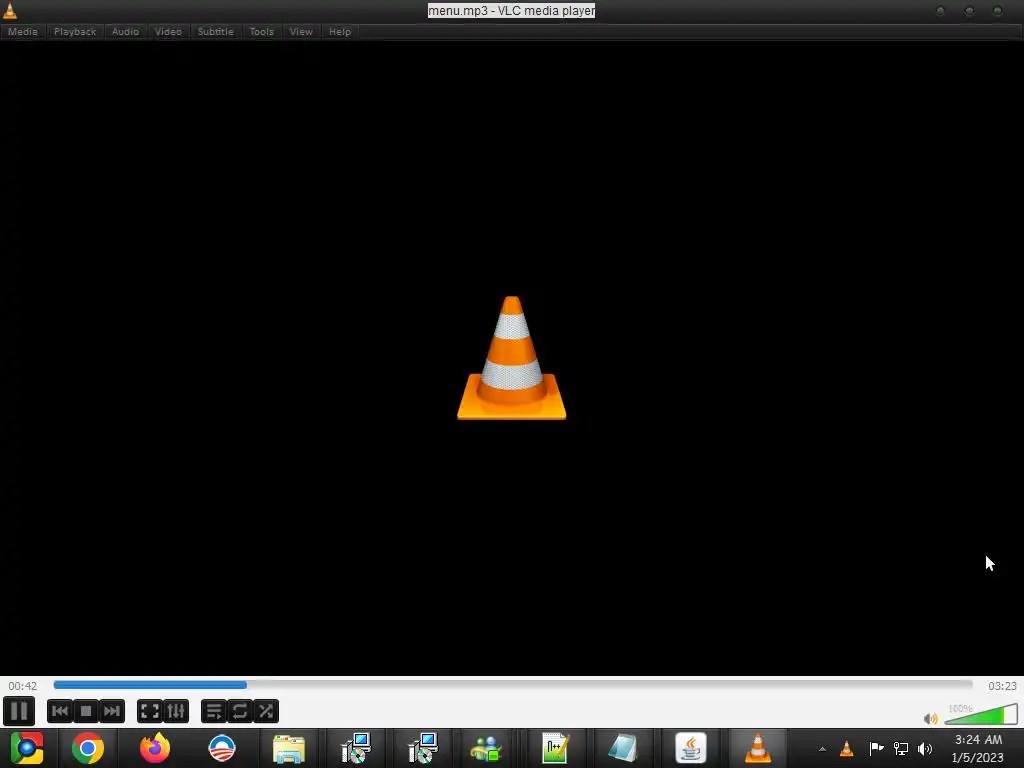Set volume using the green volume slider
The width and height of the screenshot is (1024, 768).
[x=981, y=714]
